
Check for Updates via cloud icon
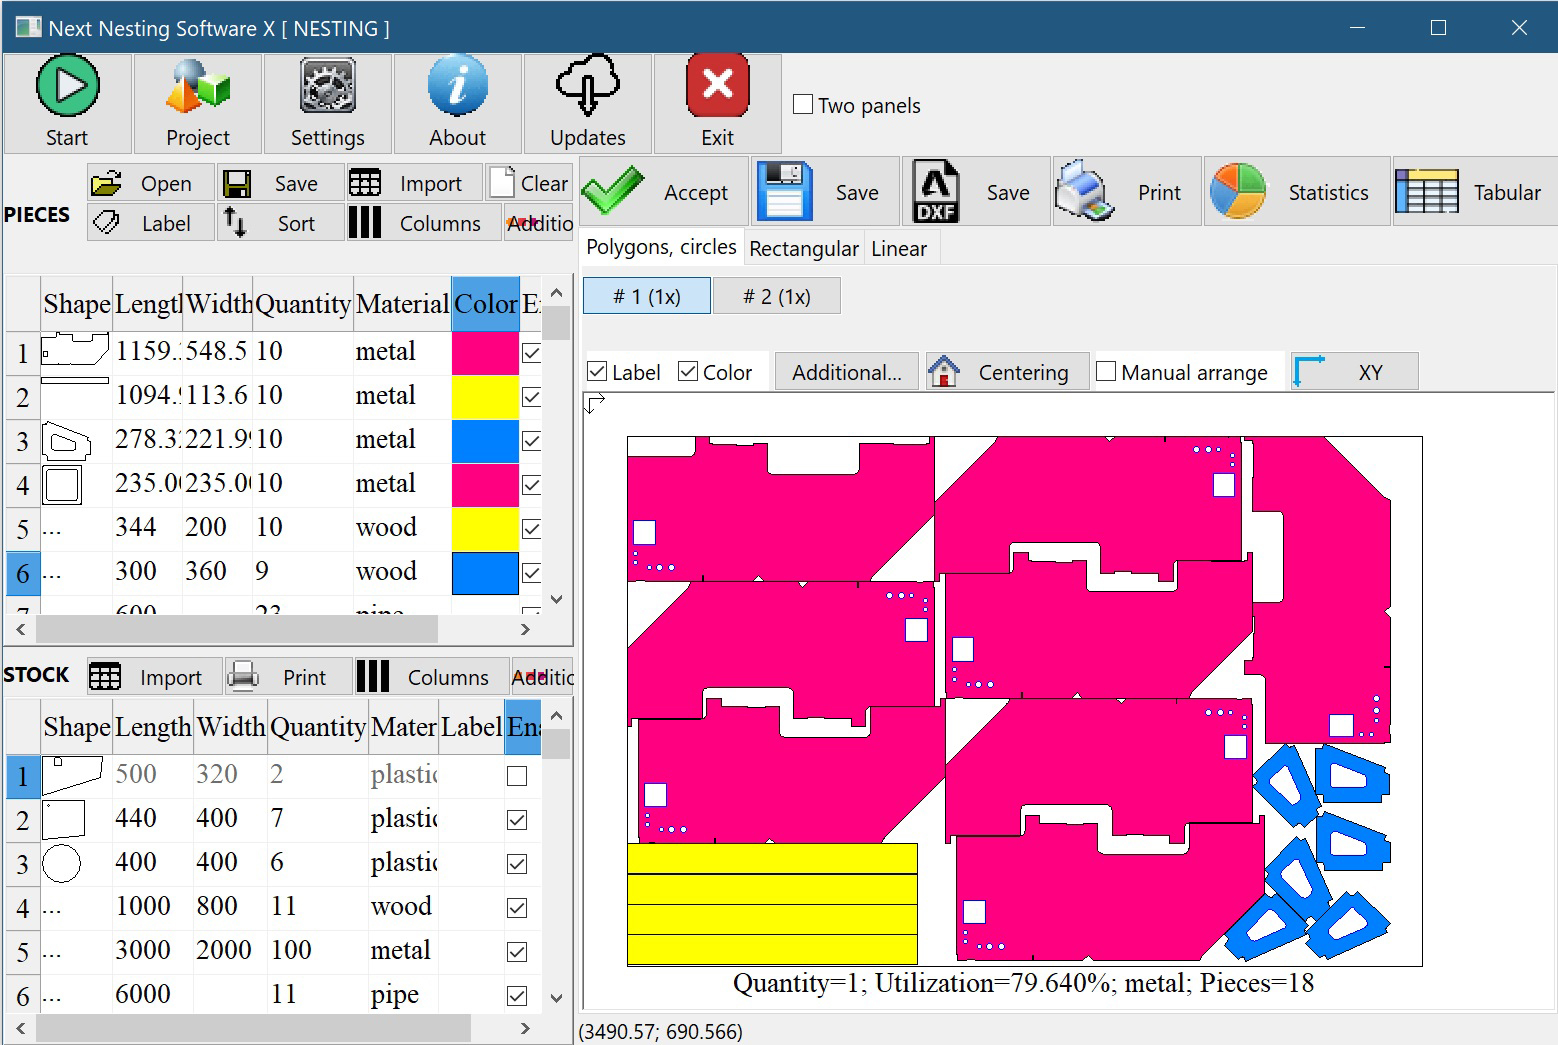(x=587, y=103)
